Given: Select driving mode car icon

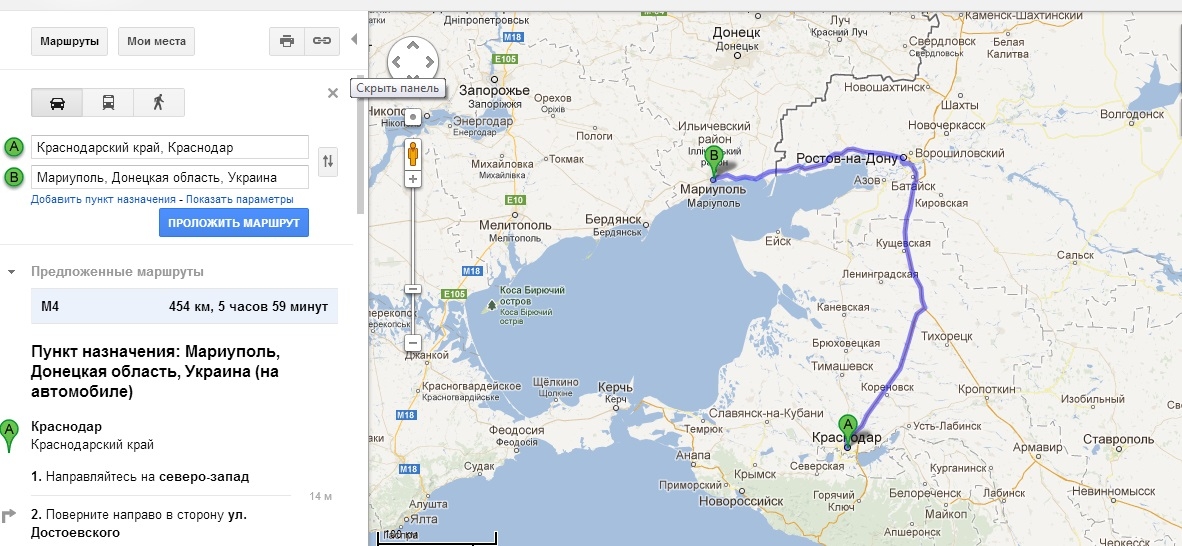Looking at the screenshot, I should pos(57,103).
